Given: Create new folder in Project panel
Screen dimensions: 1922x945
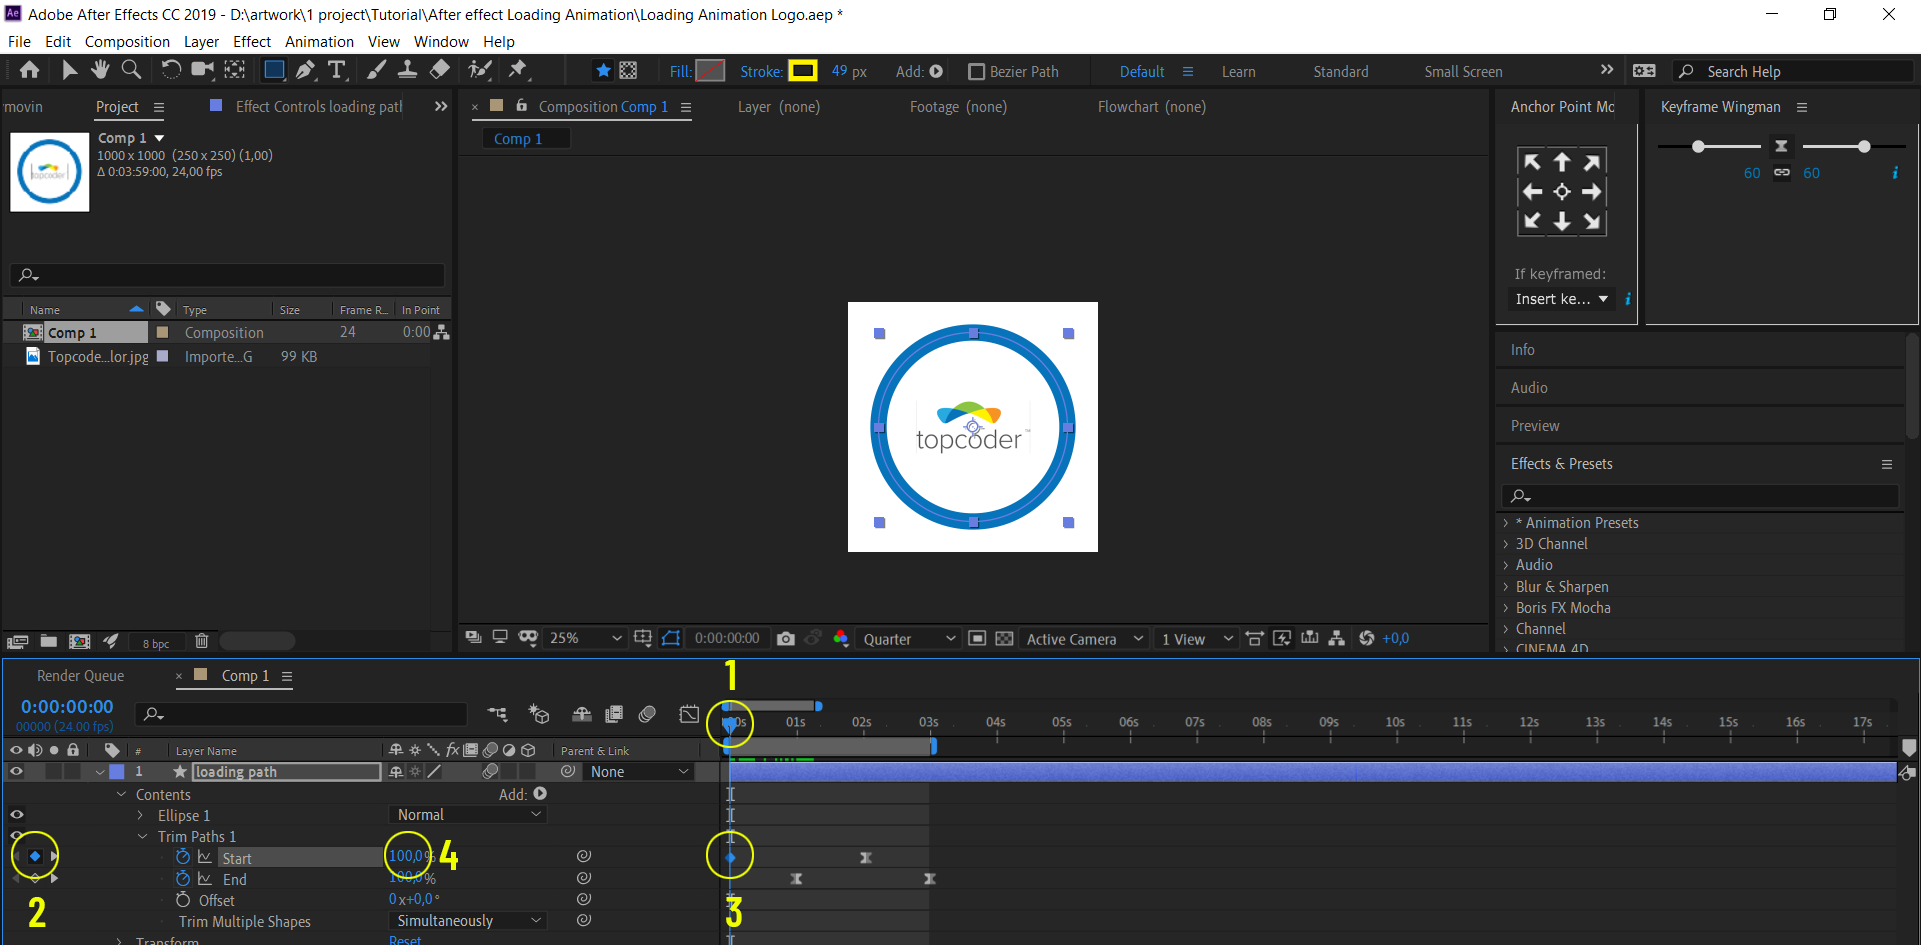Looking at the screenshot, I should click(x=48, y=641).
